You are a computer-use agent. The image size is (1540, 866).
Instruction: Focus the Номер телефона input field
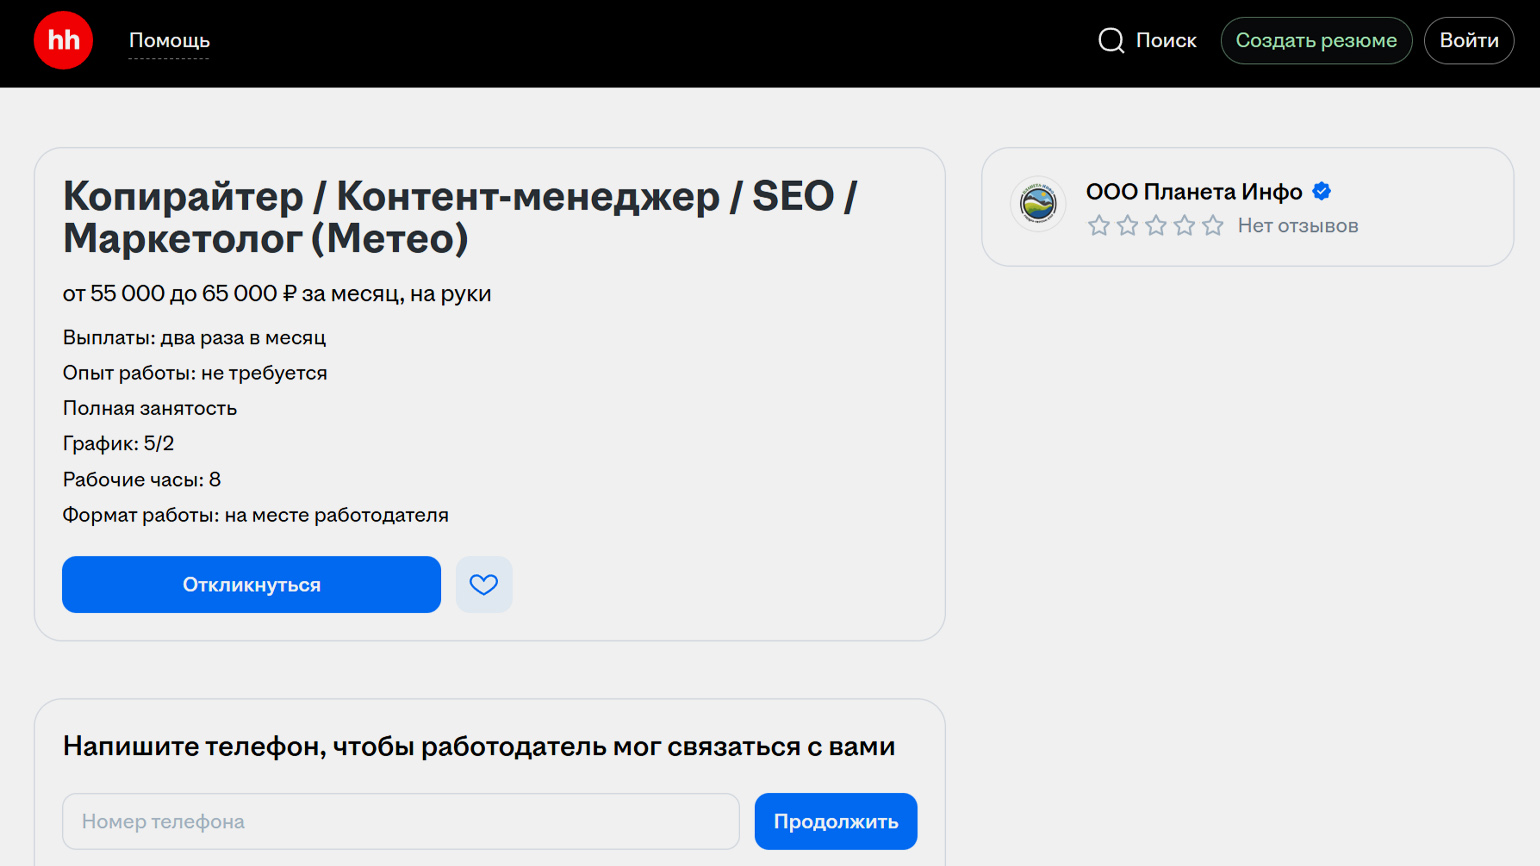pyautogui.click(x=400, y=822)
